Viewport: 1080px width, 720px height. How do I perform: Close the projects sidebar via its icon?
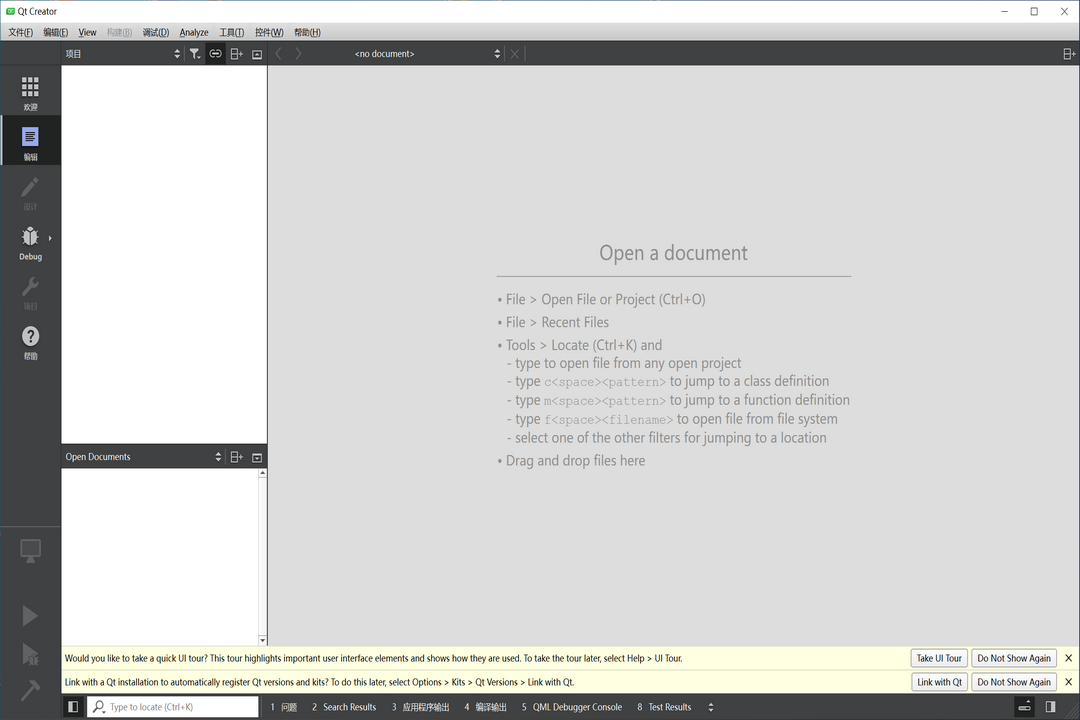pos(257,53)
